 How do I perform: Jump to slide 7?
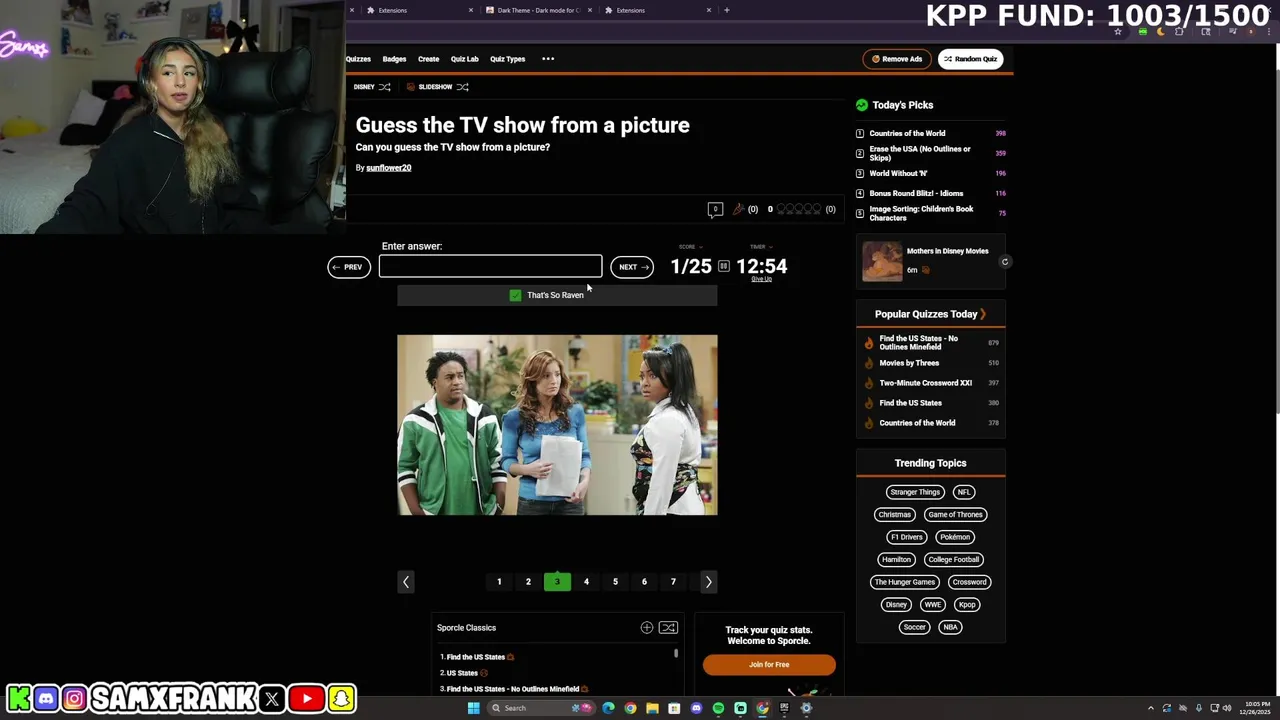(673, 582)
